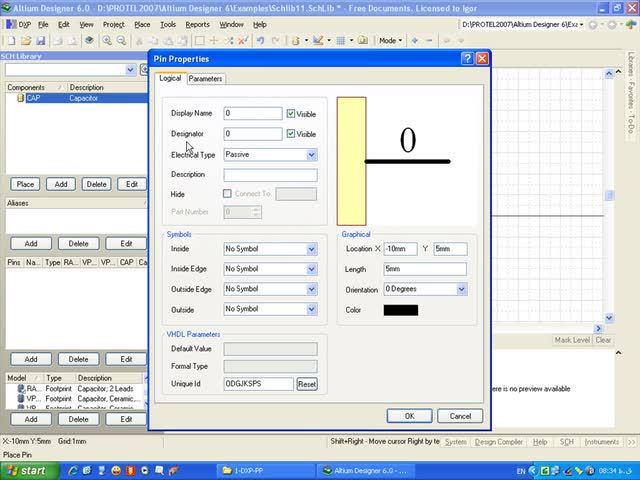Click the Design Compiler status bar button
640x480 pixels.
coord(498,442)
